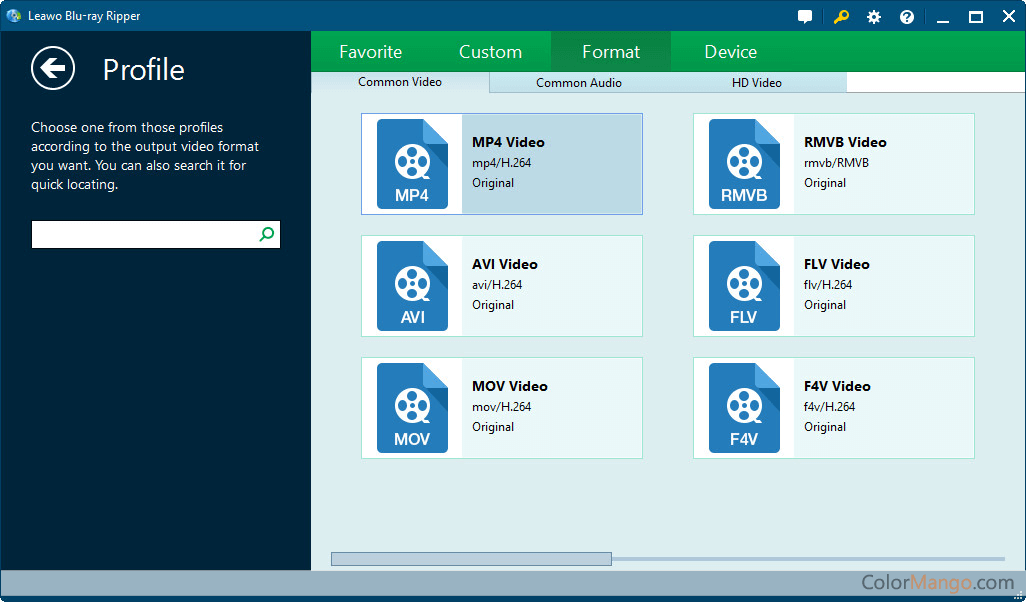The width and height of the screenshot is (1026, 602).
Task: Select the Common Audio subtab
Action: tap(579, 83)
